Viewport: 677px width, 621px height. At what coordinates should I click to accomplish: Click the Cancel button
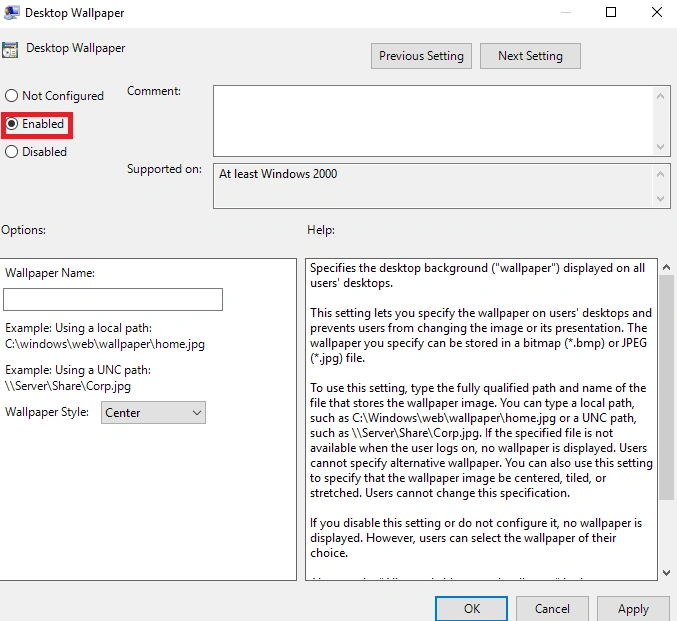(x=552, y=608)
